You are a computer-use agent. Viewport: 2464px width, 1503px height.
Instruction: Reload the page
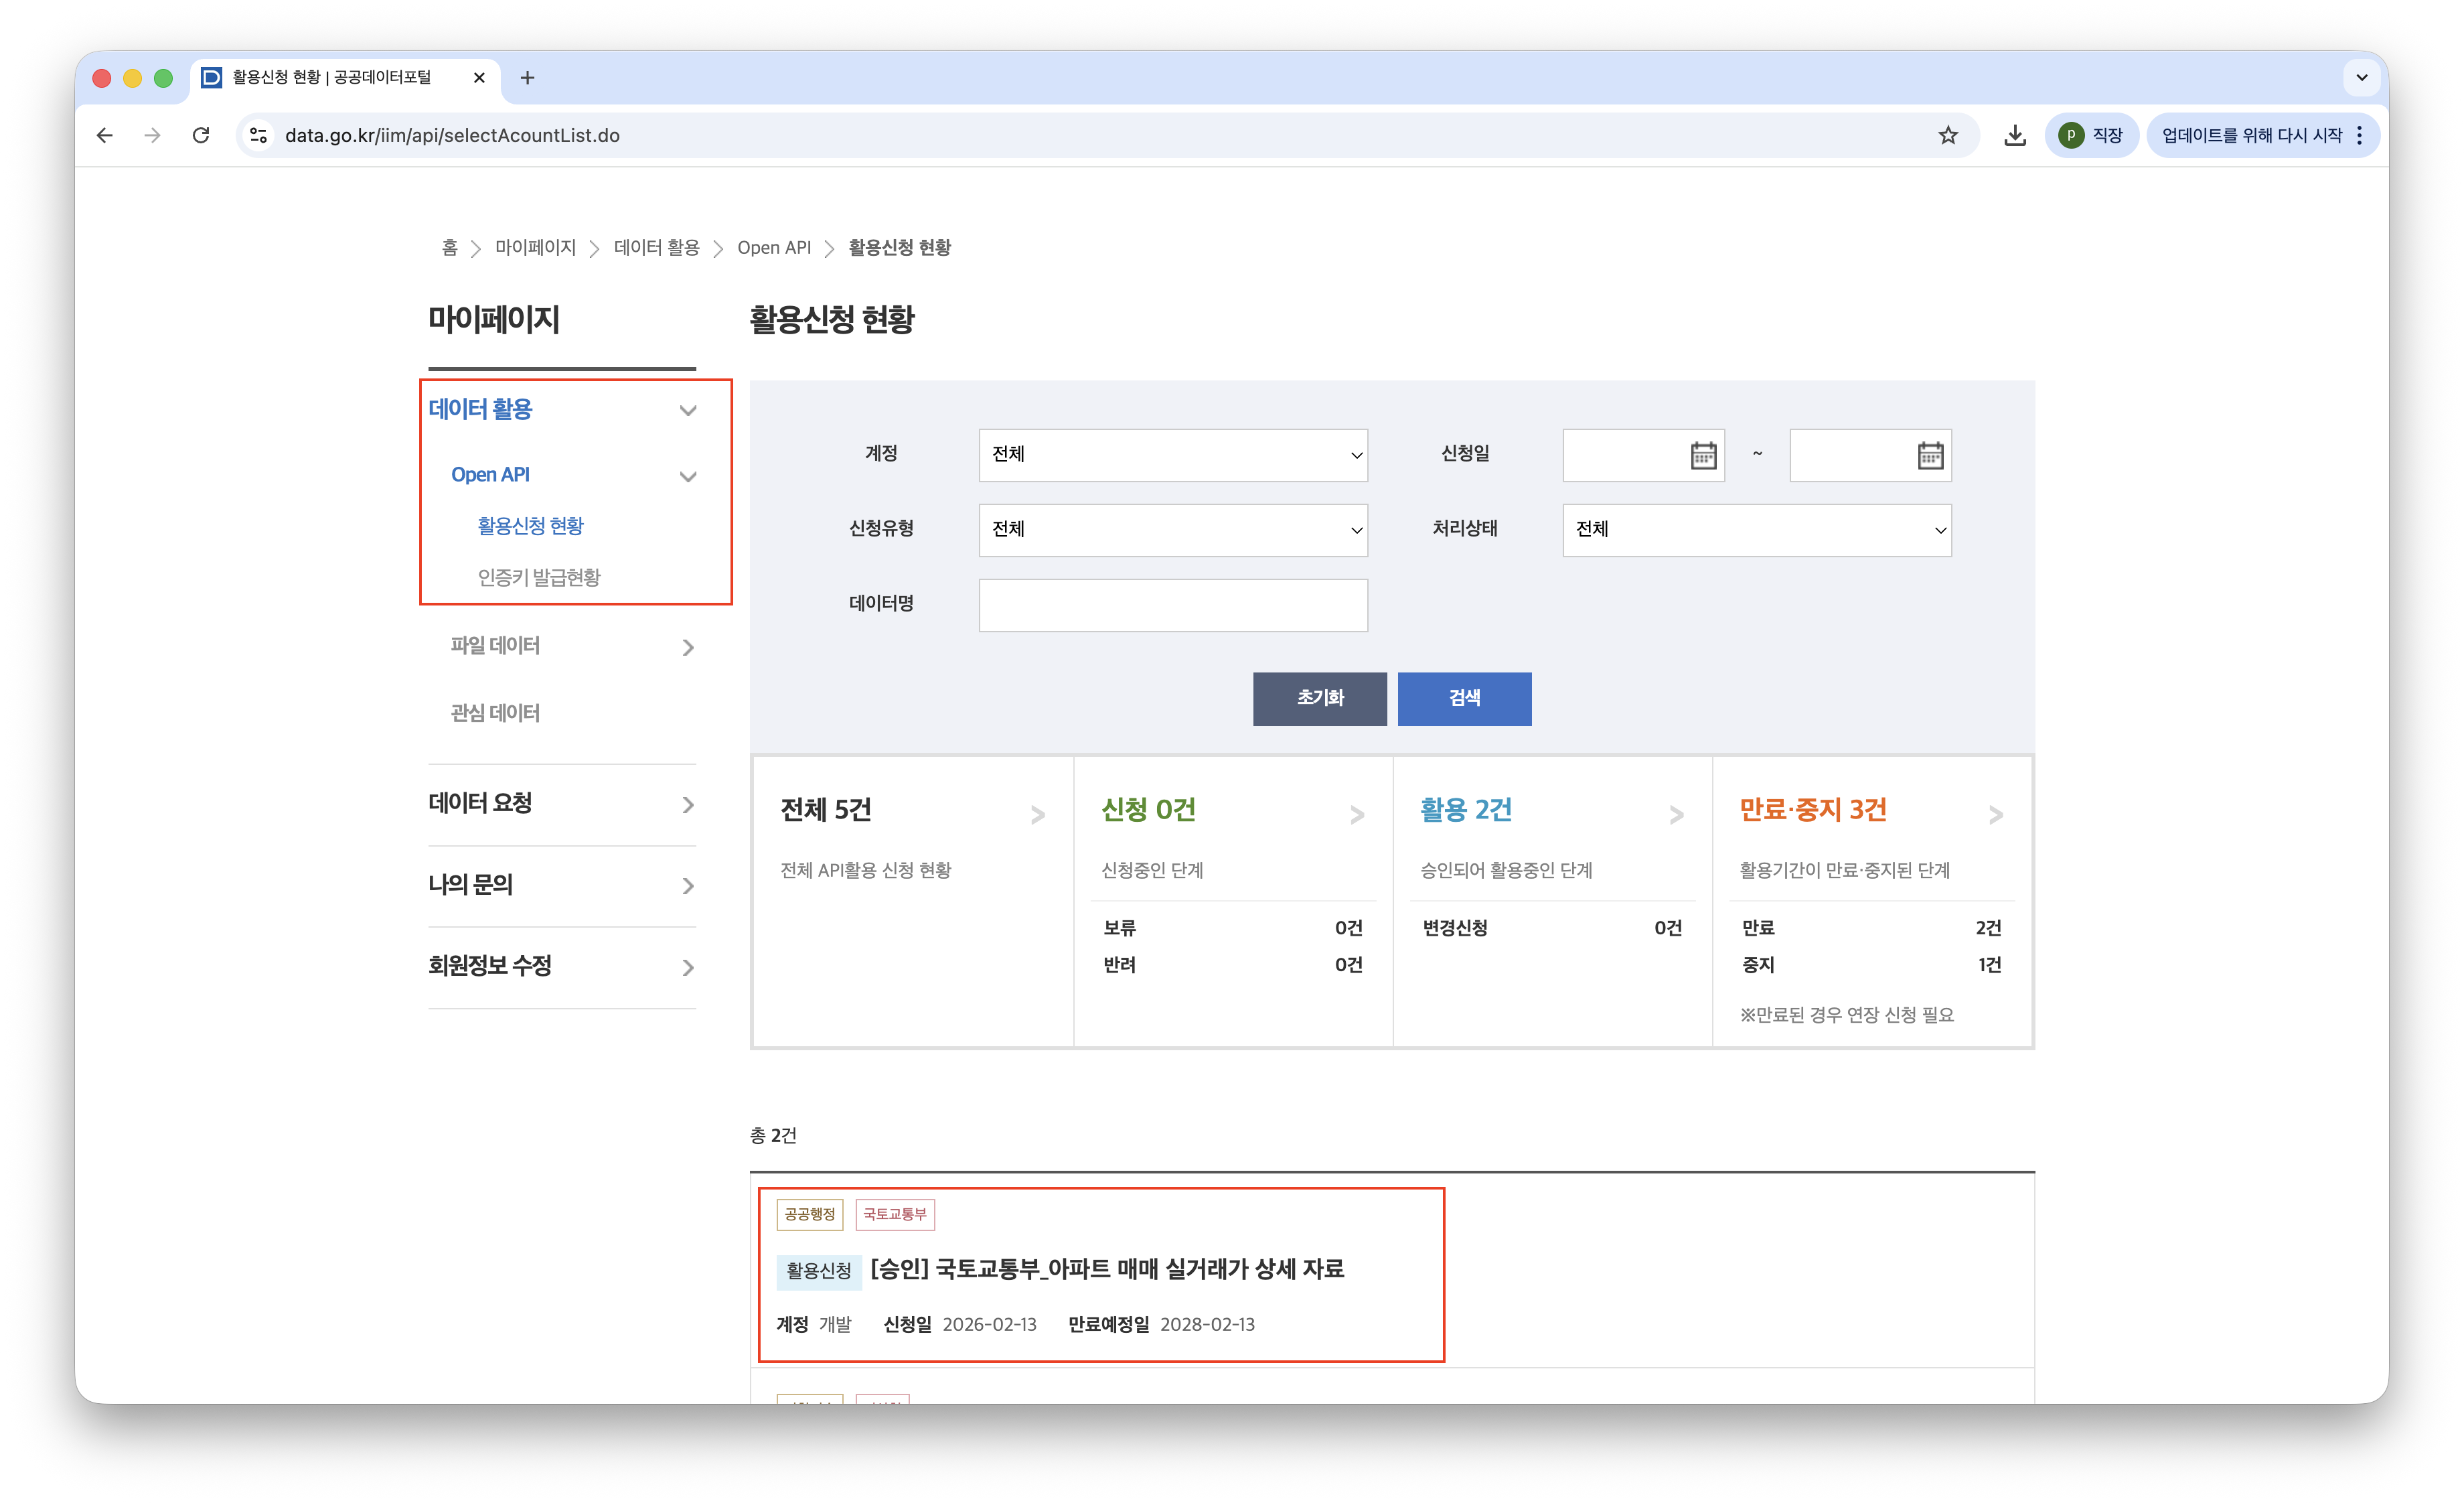click(x=201, y=135)
